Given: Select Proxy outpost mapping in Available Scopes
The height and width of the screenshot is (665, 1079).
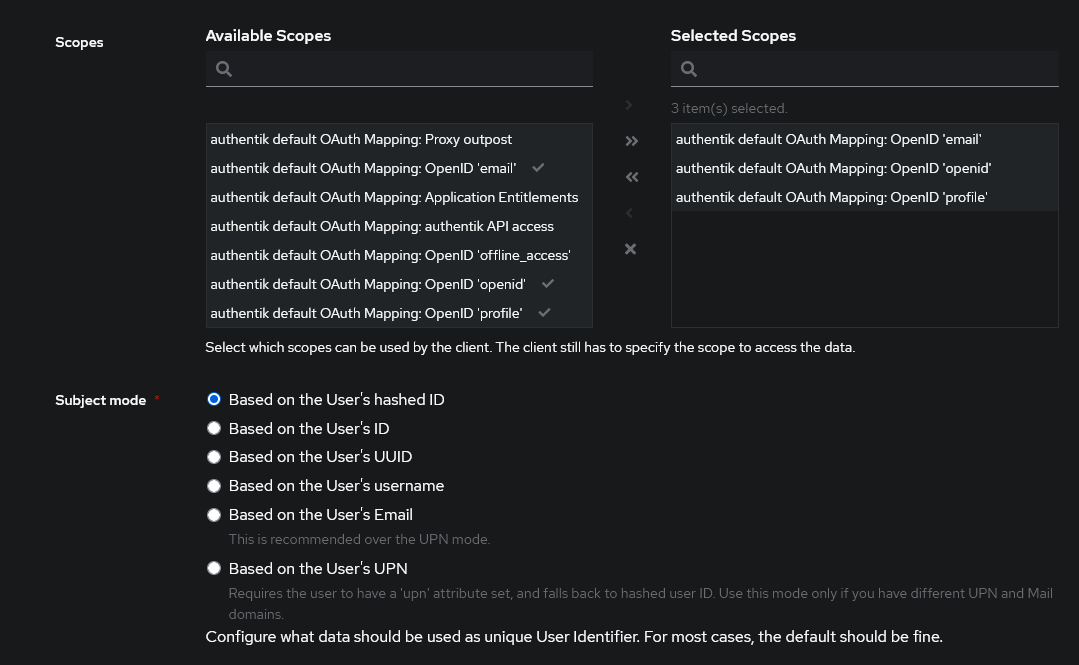Looking at the screenshot, I should click(399, 139).
